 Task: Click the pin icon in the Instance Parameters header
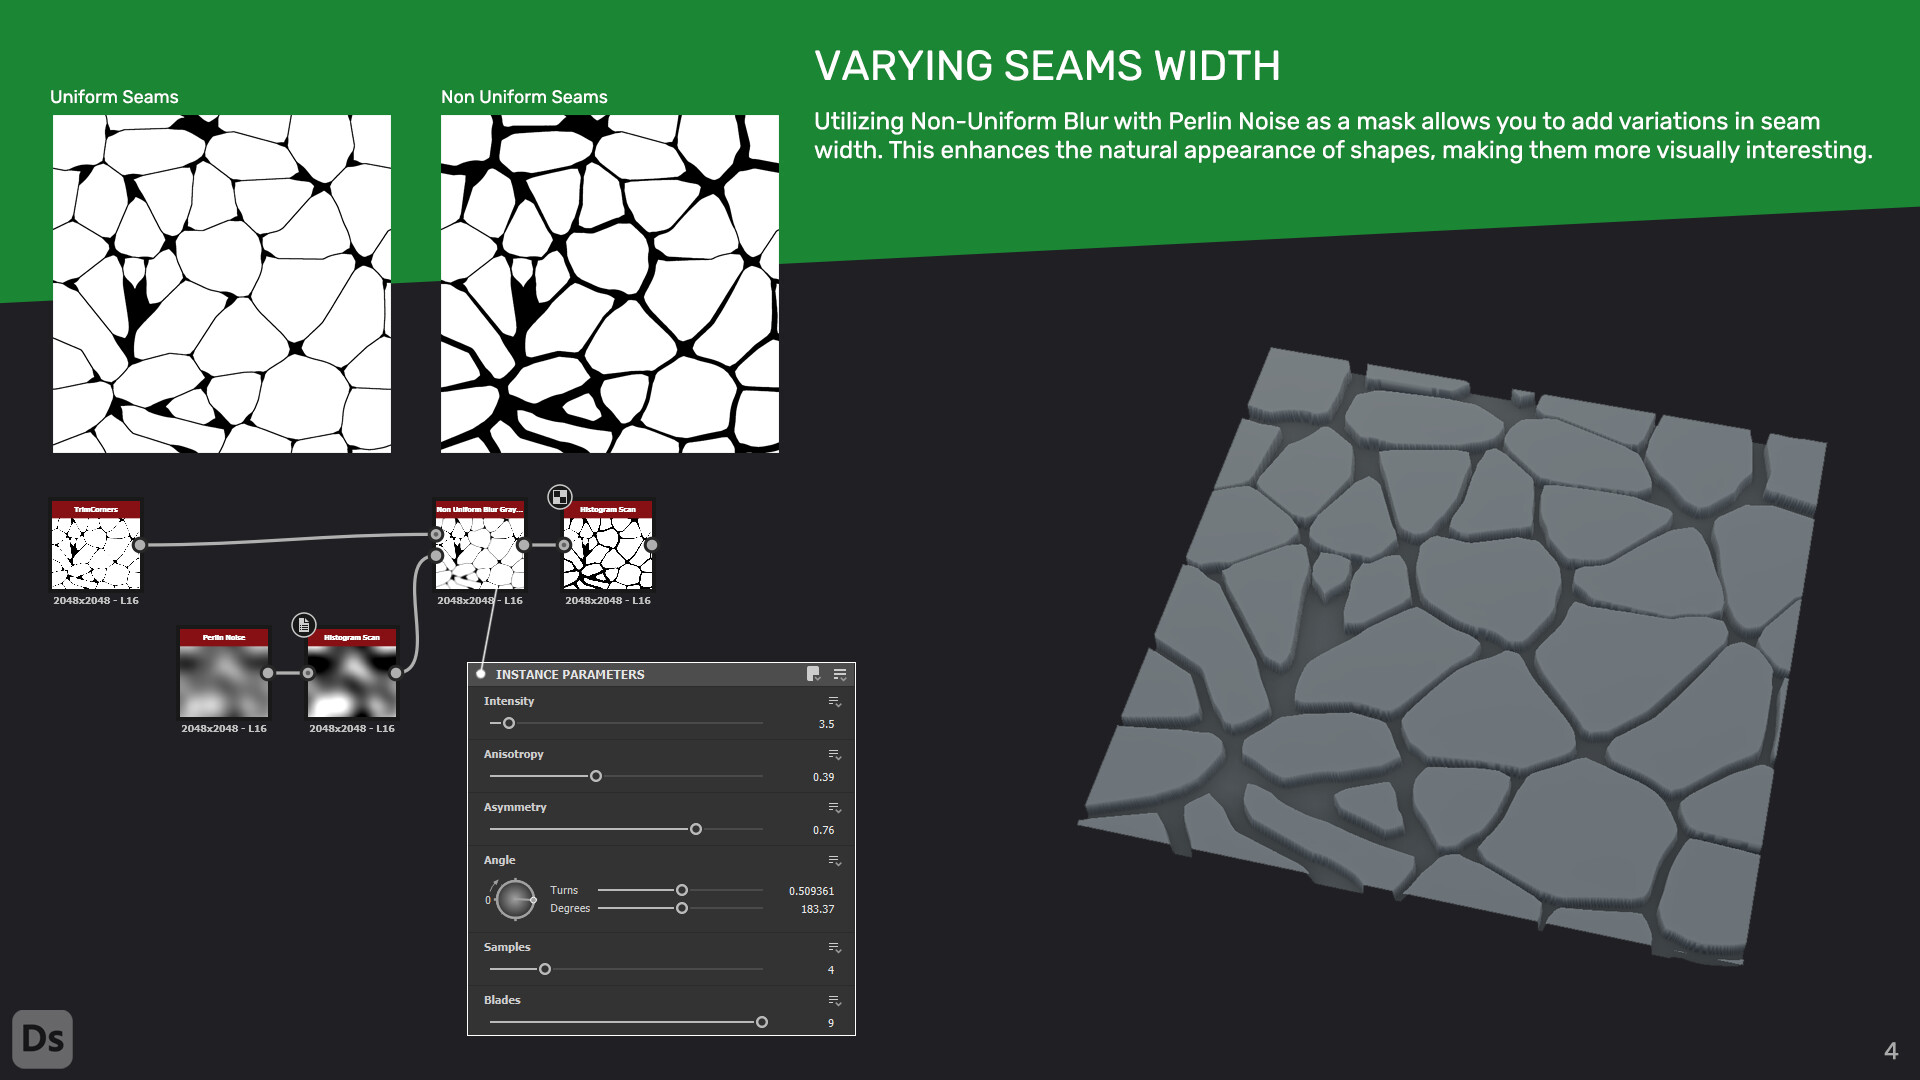click(812, 675)
